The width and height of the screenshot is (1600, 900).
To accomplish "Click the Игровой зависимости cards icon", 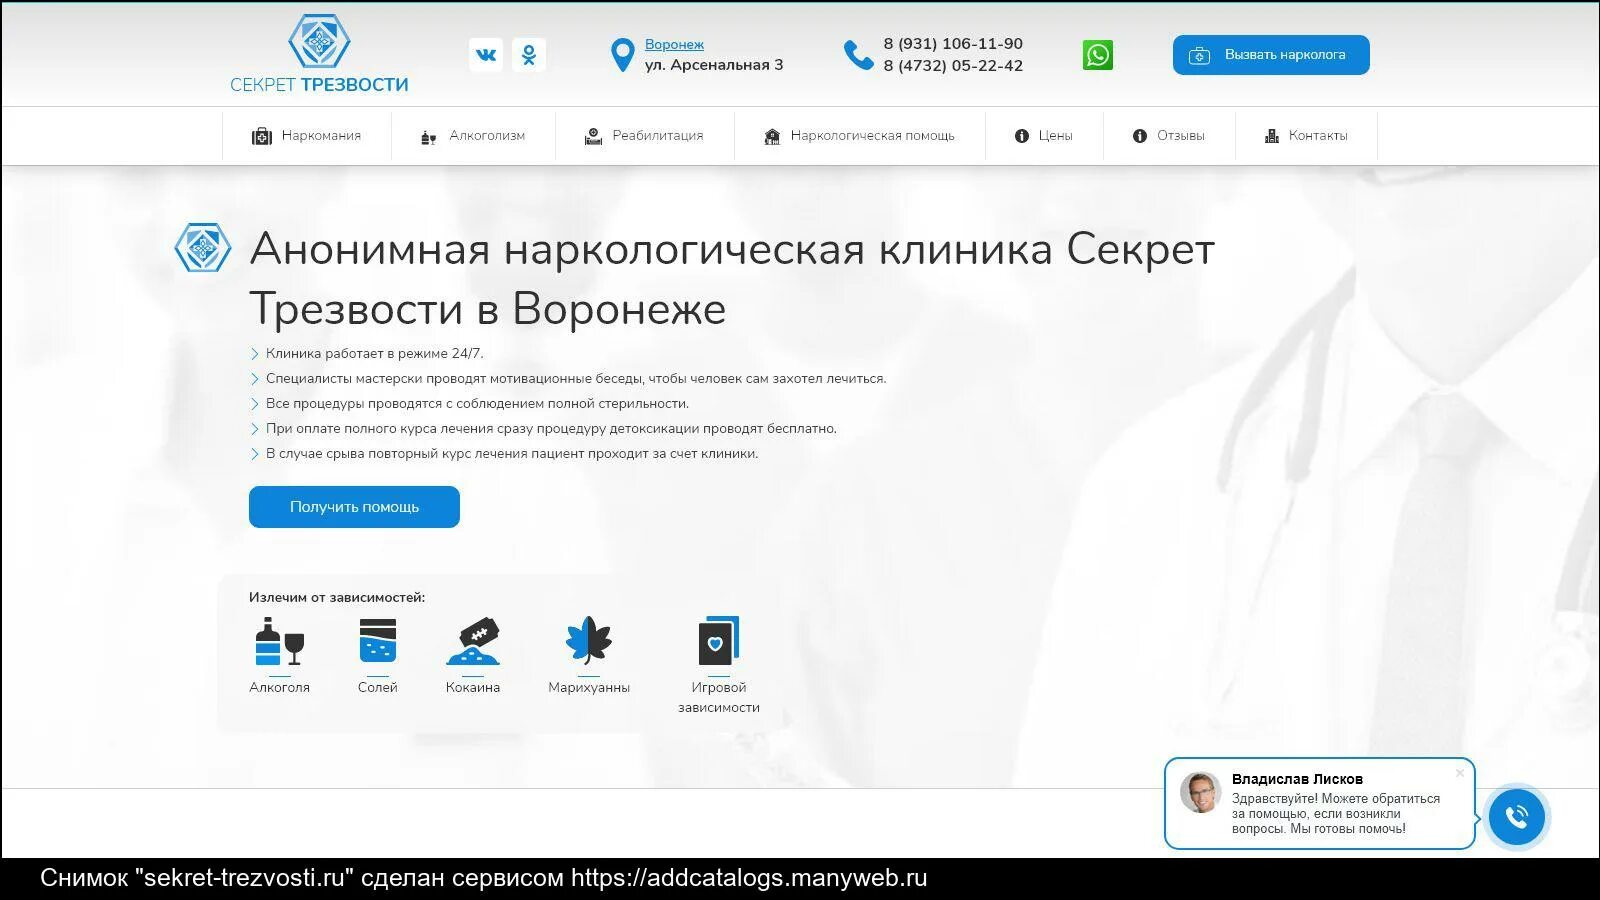I will 719,641.
